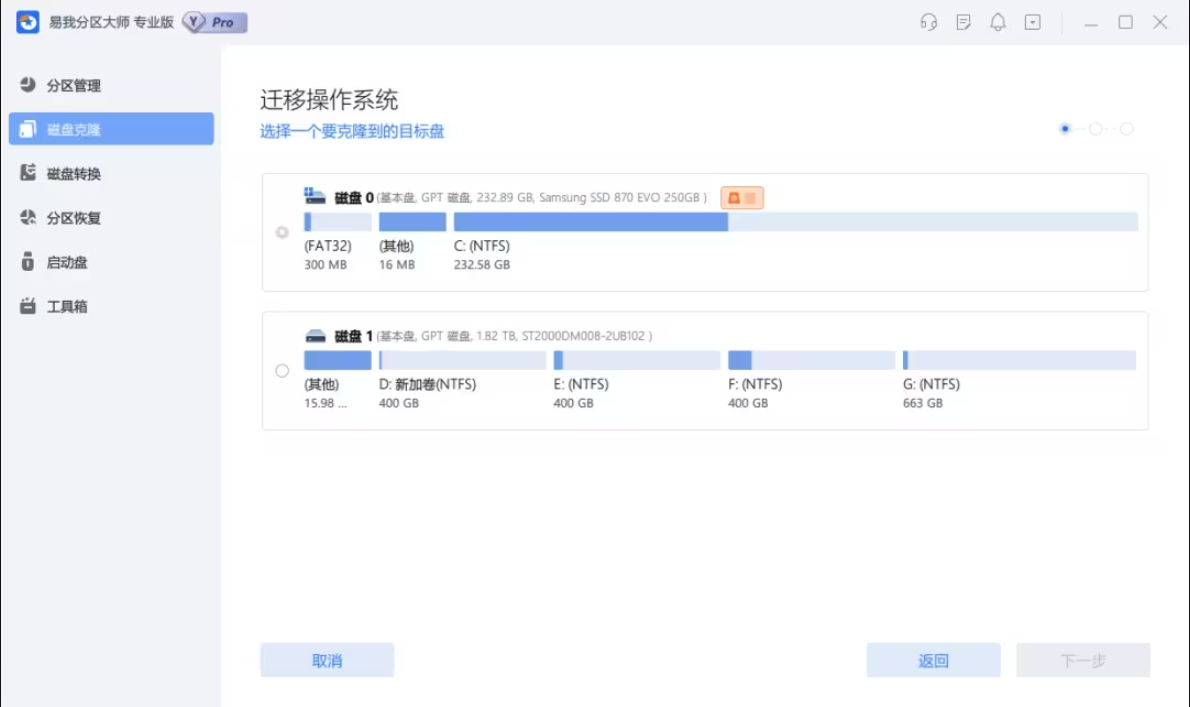This screenshot has width=1190, height=707.
Task: Select the 磁盘 0 radio button
Action: coord(282,232)
